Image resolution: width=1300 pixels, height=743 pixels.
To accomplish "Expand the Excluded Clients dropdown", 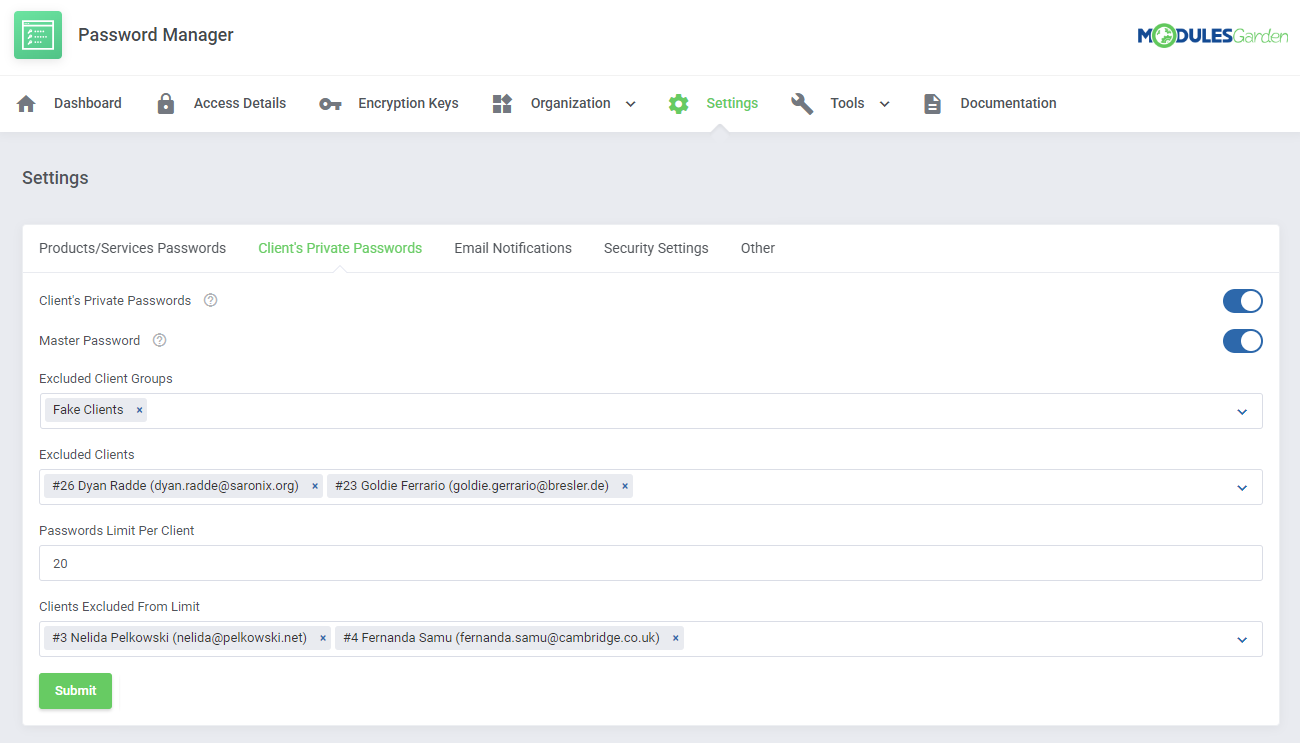I will (1242, 488).
